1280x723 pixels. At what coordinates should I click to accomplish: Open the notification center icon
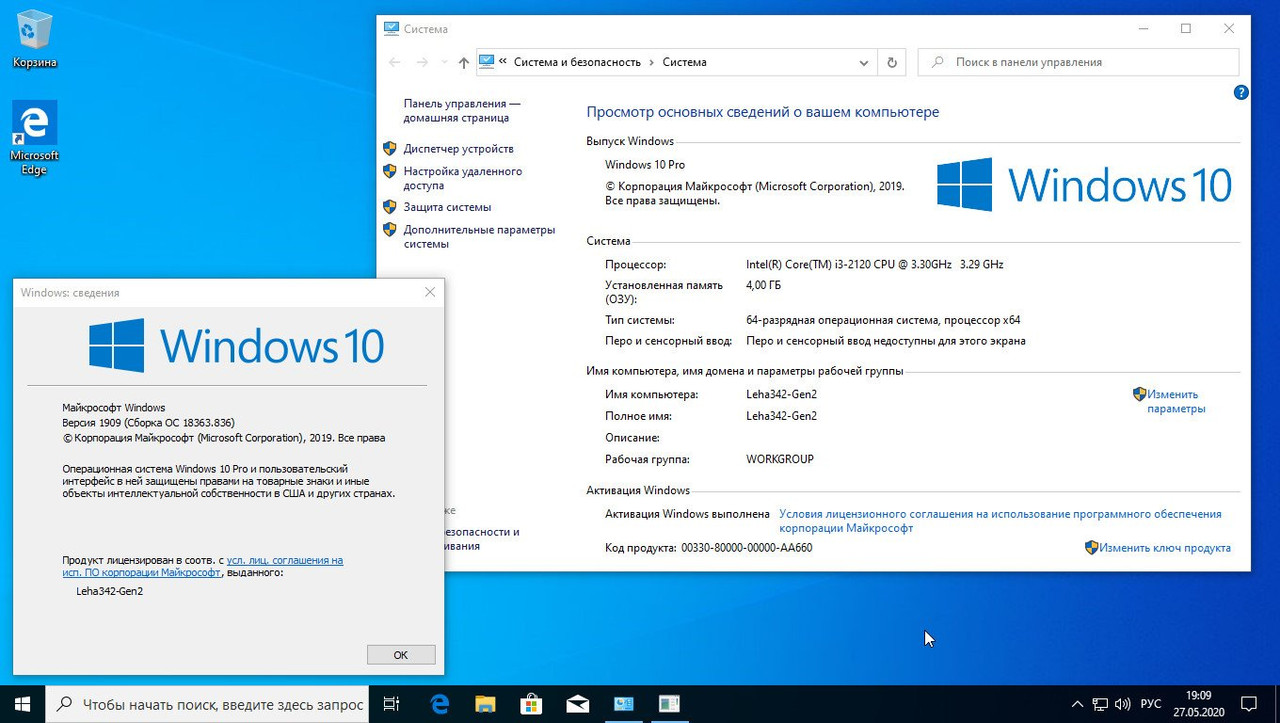(x=1248, y=704)
